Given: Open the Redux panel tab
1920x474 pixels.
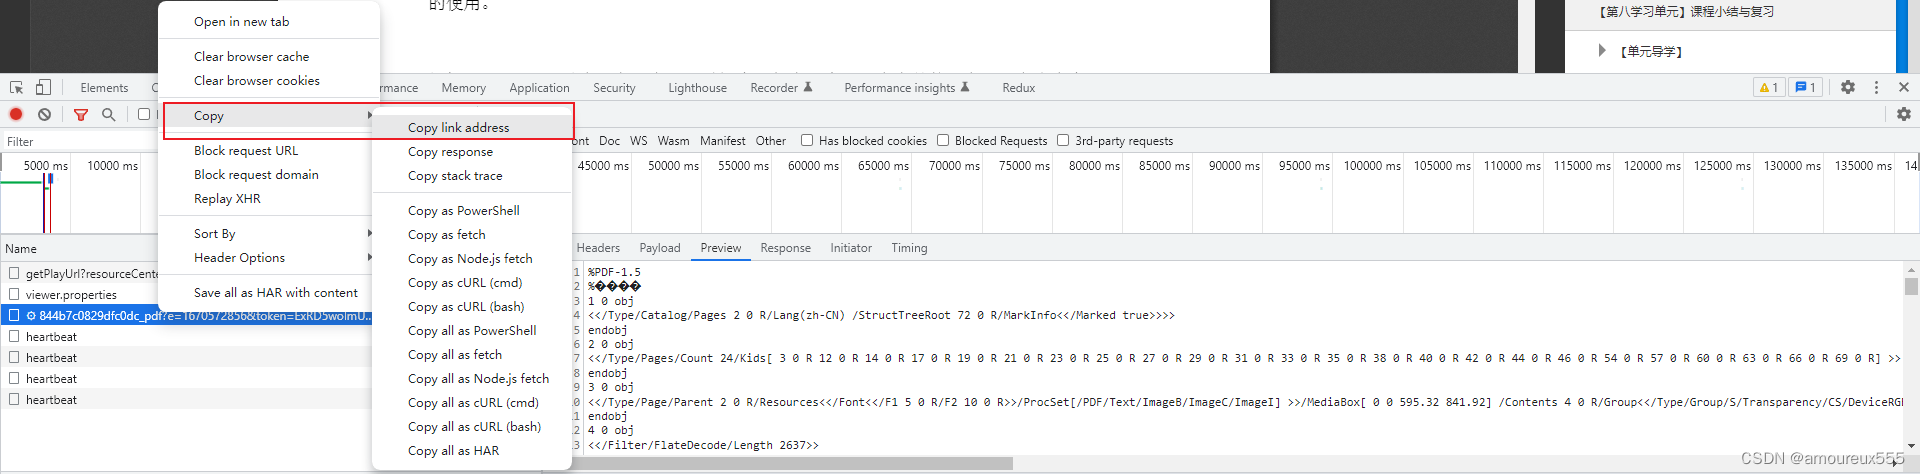Looking at the screenshot, I should point(1018,88).
